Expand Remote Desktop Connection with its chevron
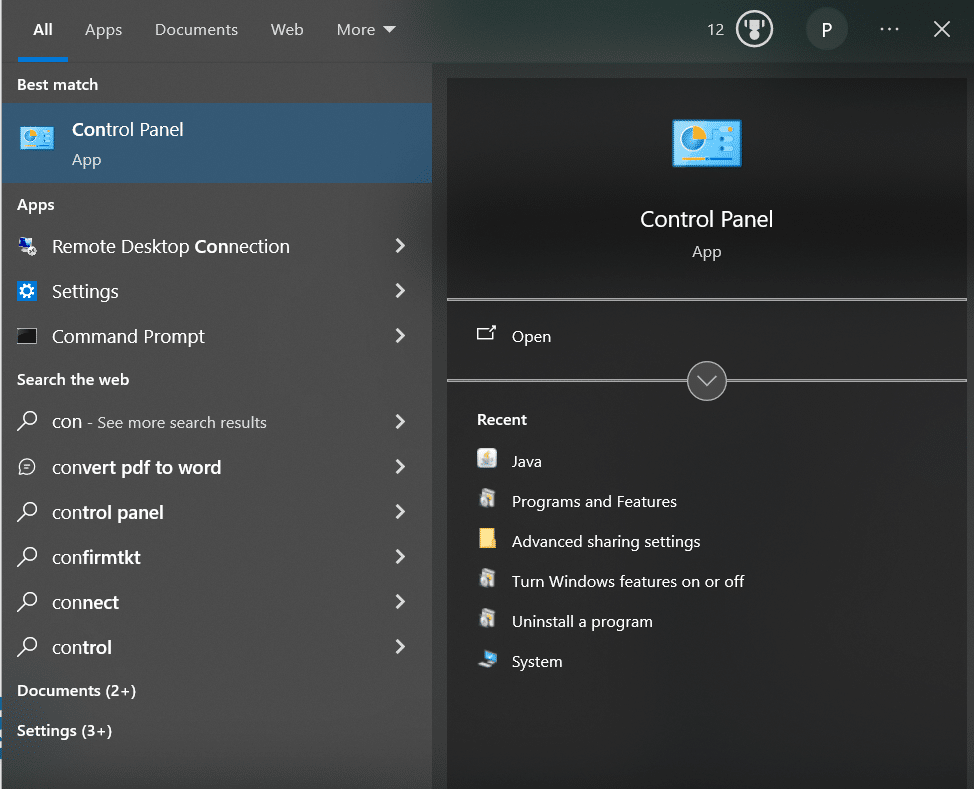This screenshot has width=974, height=789. (400, 246)
